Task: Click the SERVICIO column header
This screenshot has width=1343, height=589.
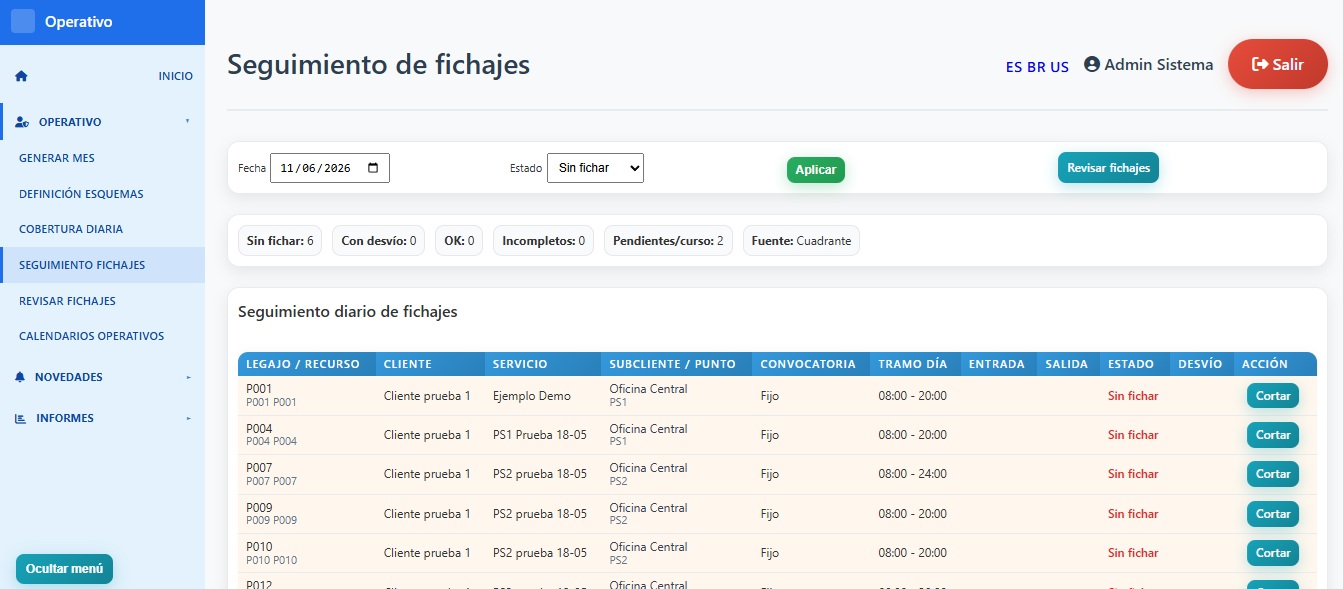Action: (x=543, y=364)
